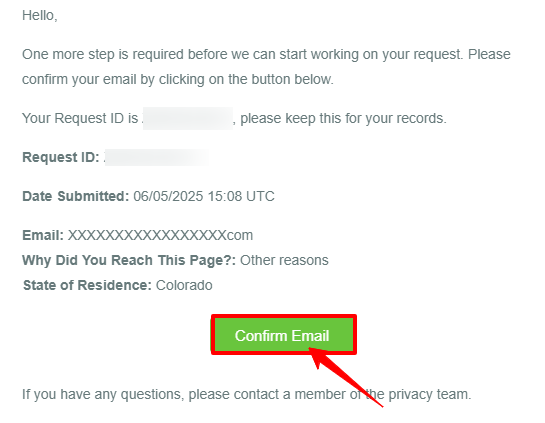Click the 'Your Request ID is' text

pyautogui.click(x=80, y=119)
